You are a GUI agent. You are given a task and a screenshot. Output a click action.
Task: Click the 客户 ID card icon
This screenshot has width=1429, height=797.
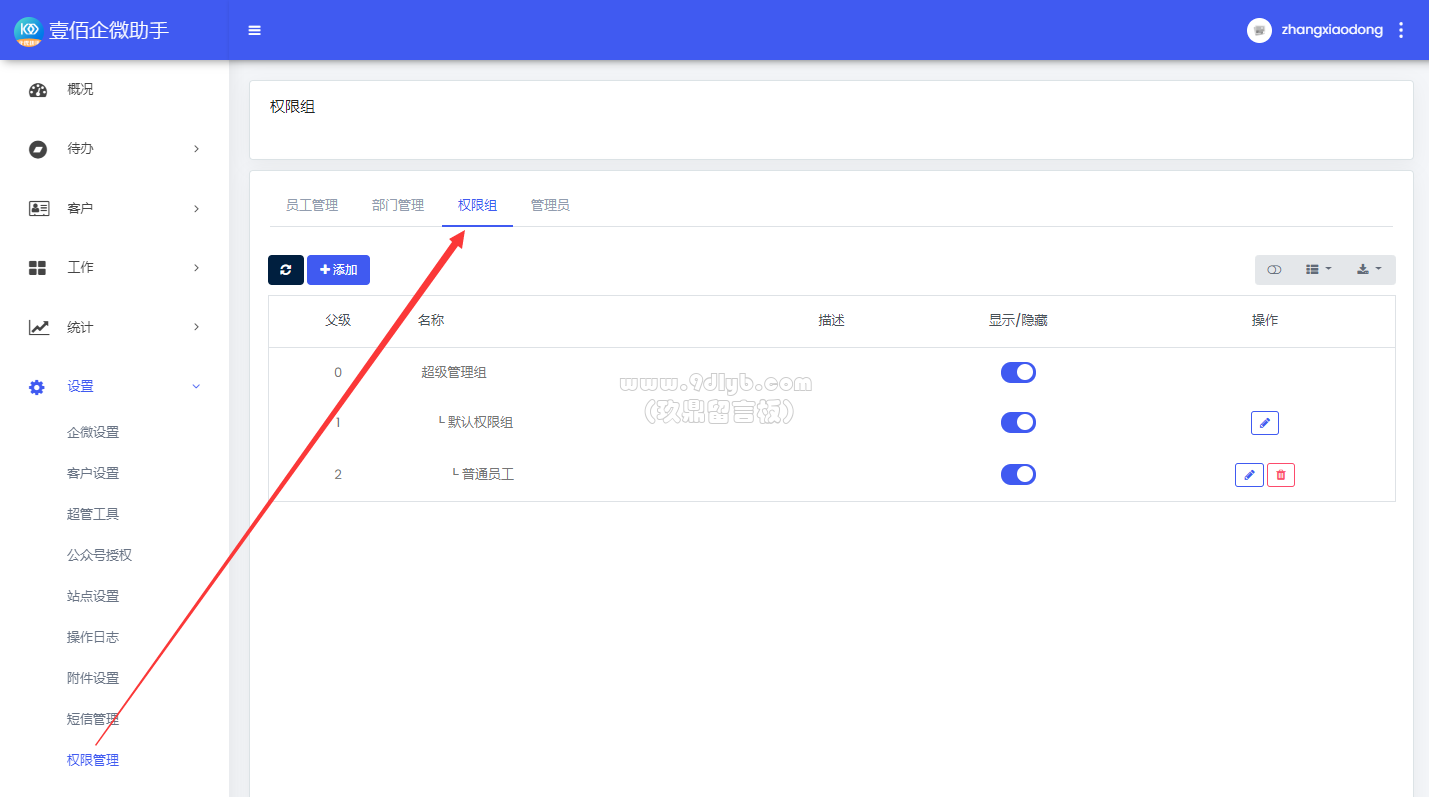tap(38, 208)
